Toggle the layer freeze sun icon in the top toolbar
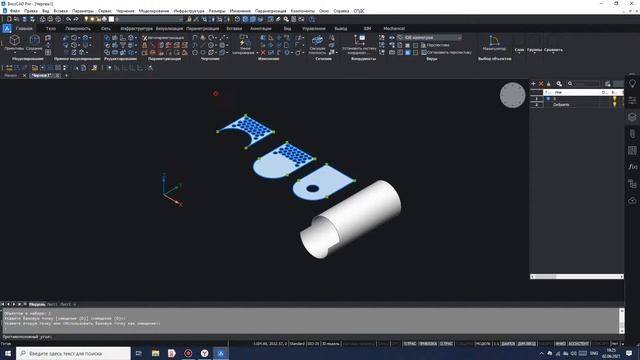Viewport: 640px width, 360px height. (92, 19)
